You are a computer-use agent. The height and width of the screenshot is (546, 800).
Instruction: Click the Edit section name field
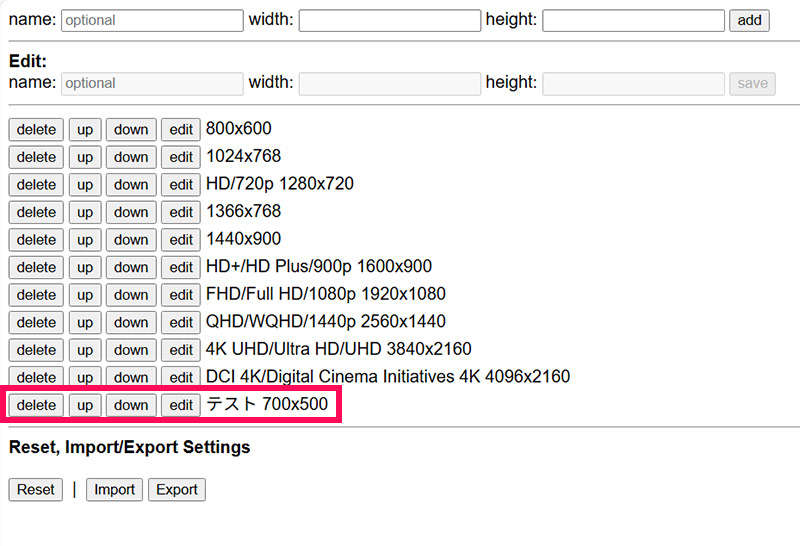(152, 84)
